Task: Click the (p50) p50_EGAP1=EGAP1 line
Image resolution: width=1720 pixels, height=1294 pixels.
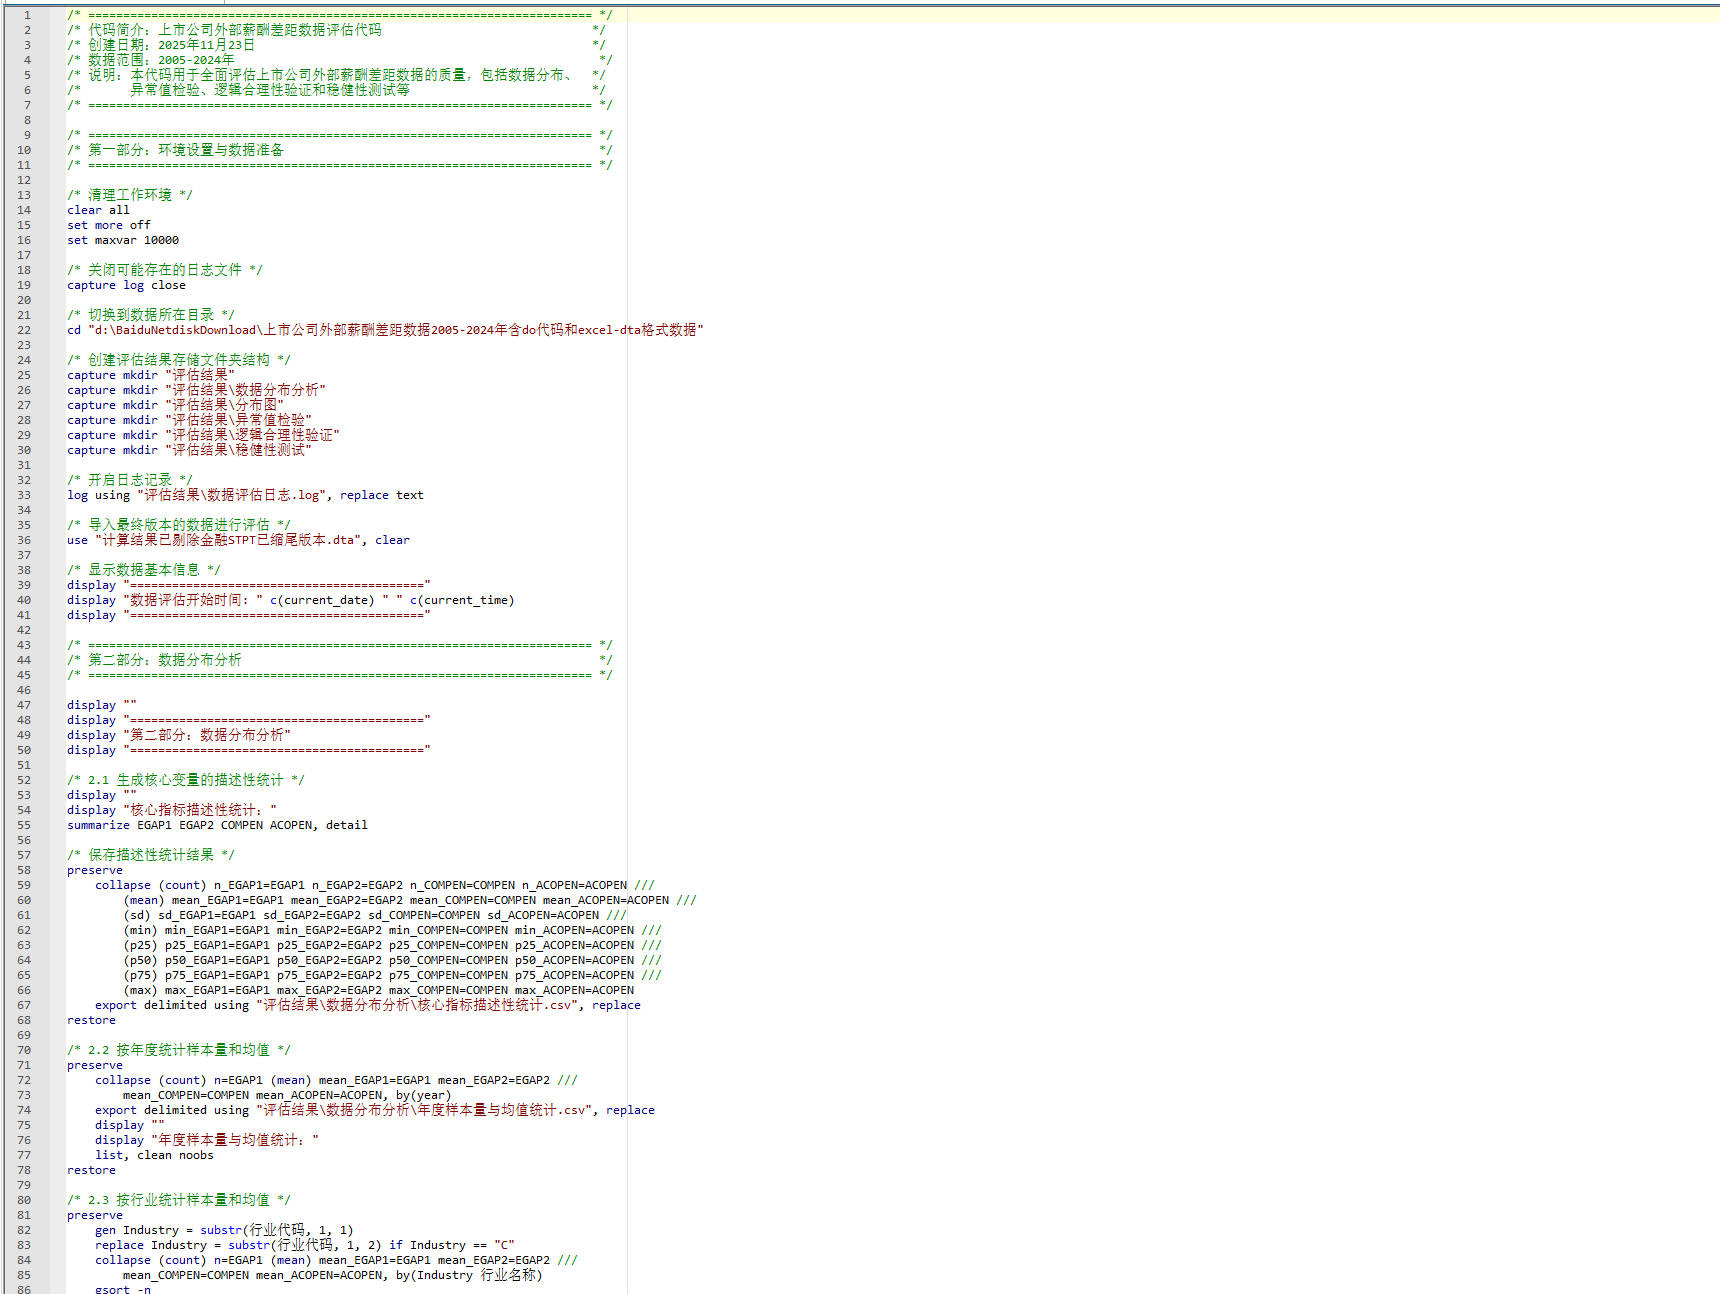Action: tap(392, 960)
